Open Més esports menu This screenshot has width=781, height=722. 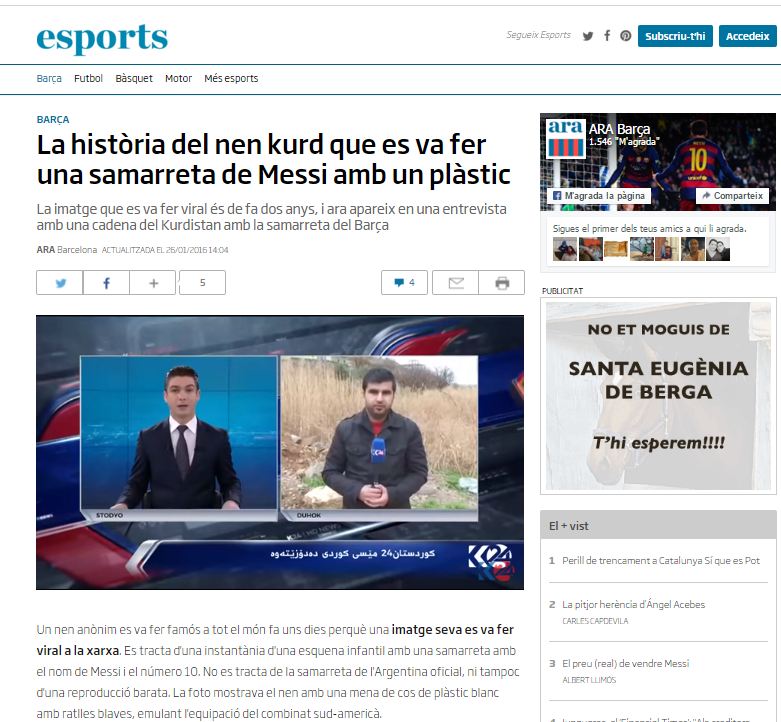[x=231, y=78]
